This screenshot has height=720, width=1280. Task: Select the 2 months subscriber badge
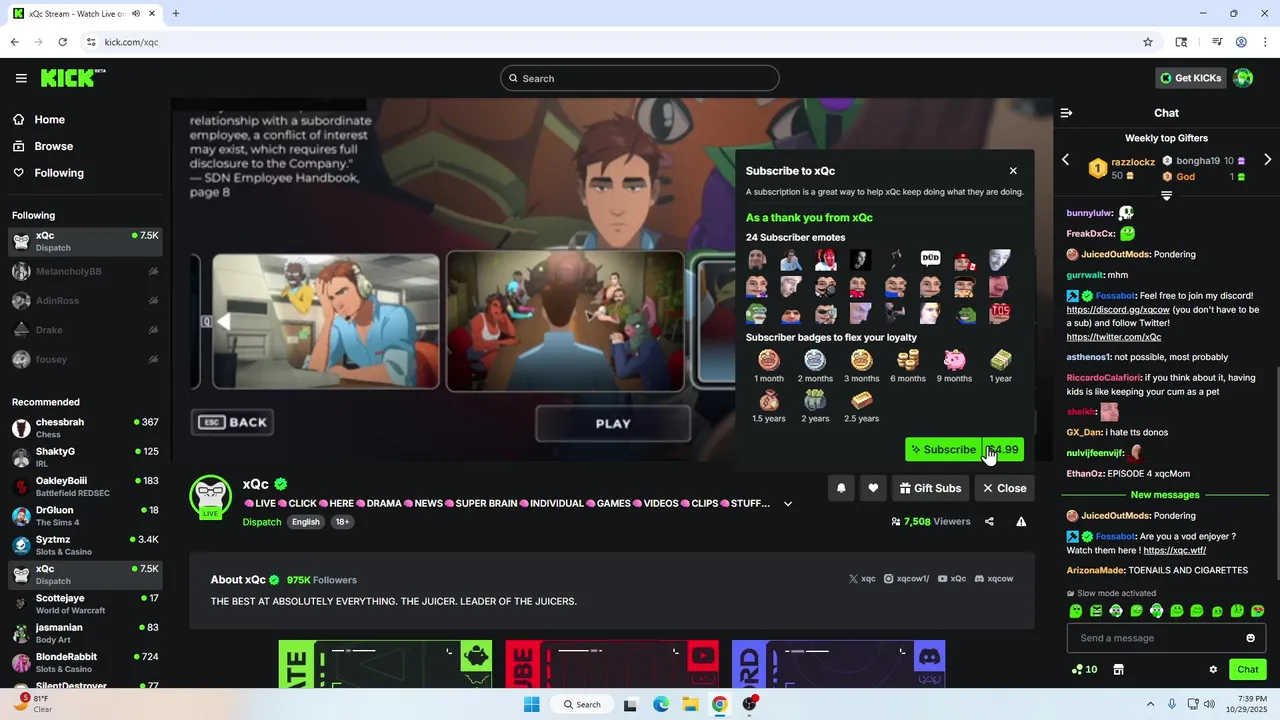tap(815, 366)
